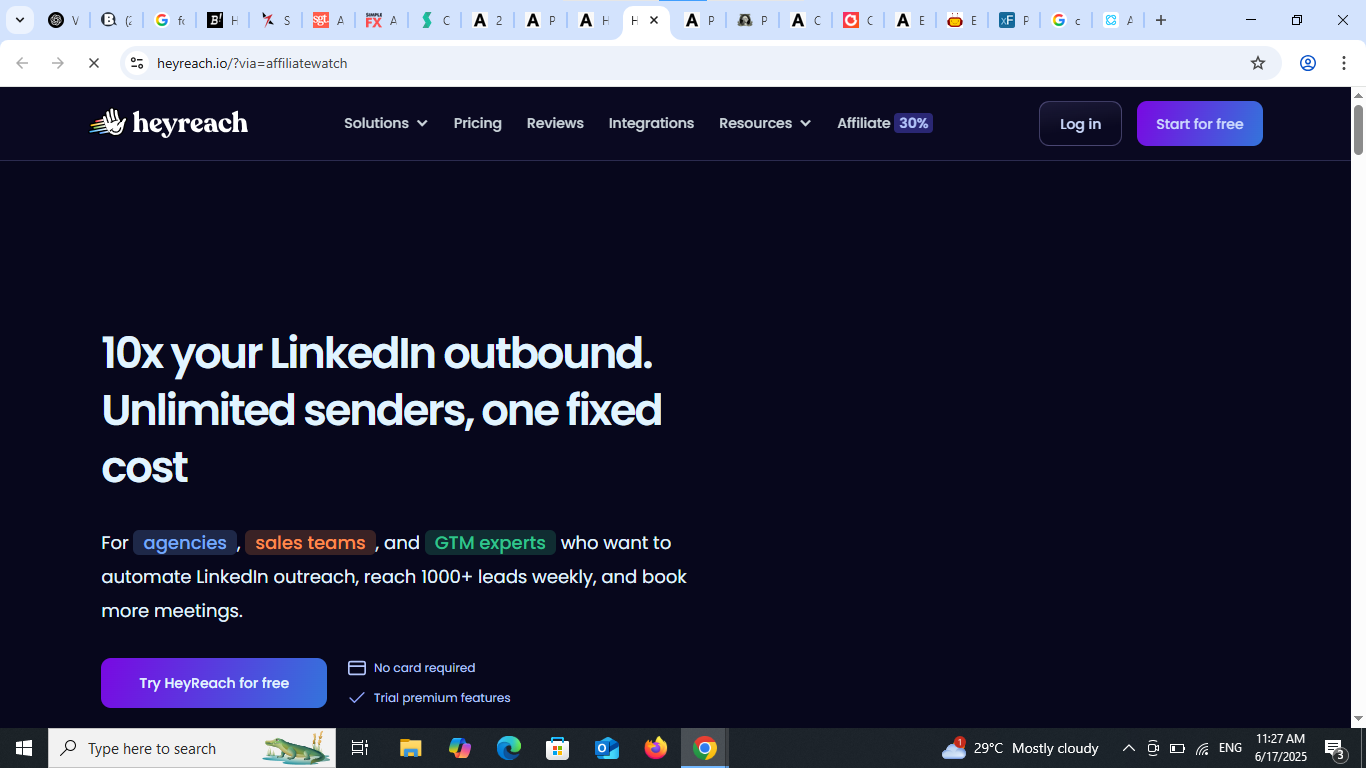The width and height of the screenshot is (1366, 768).
Task: Click the heyreach logo
Action: [168, 123]
